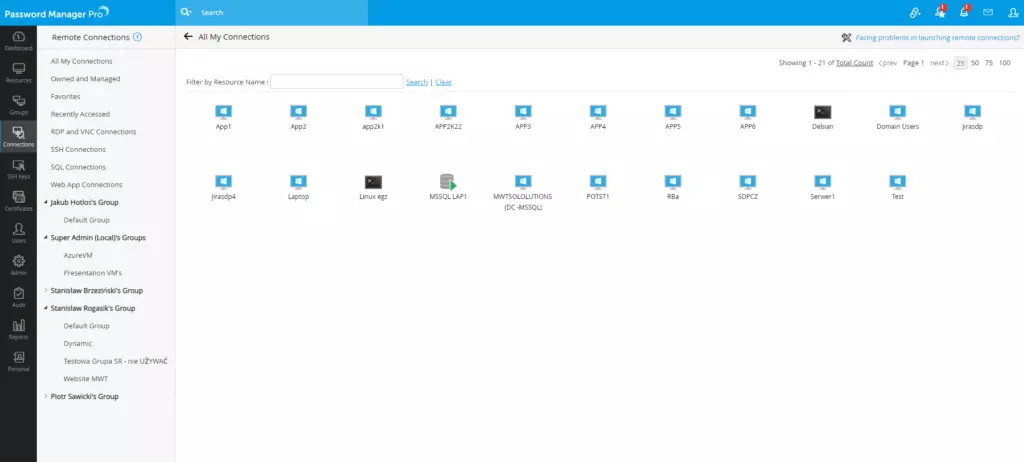1024x462 pixels.
Task: Show 75 items per page
Action: pyautogui.click(x=989, y=63)
